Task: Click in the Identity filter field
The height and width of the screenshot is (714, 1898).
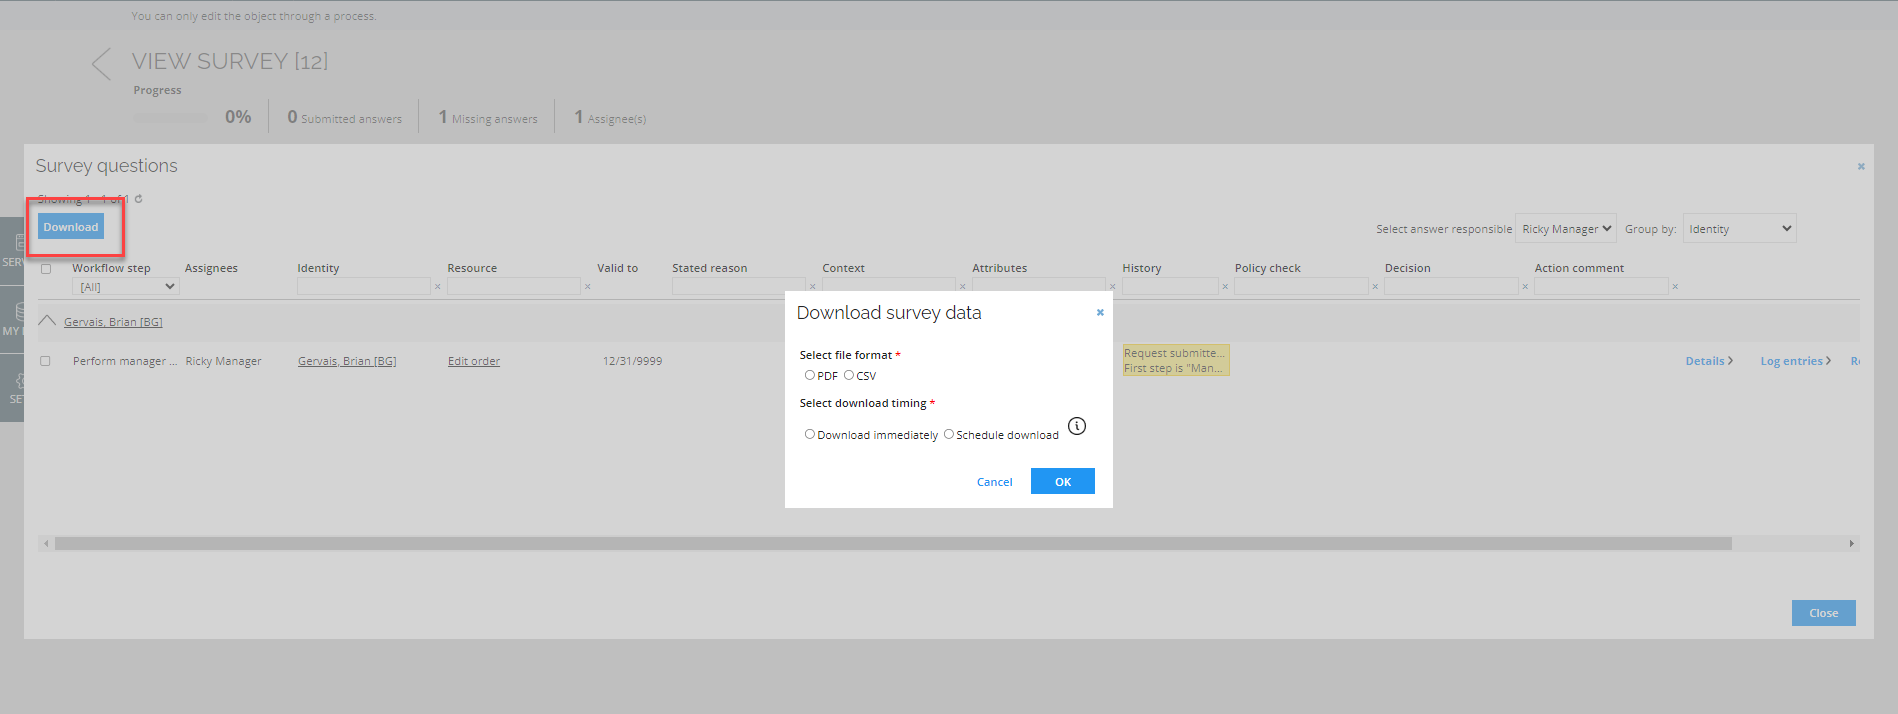Action: (x=364, y=287)
